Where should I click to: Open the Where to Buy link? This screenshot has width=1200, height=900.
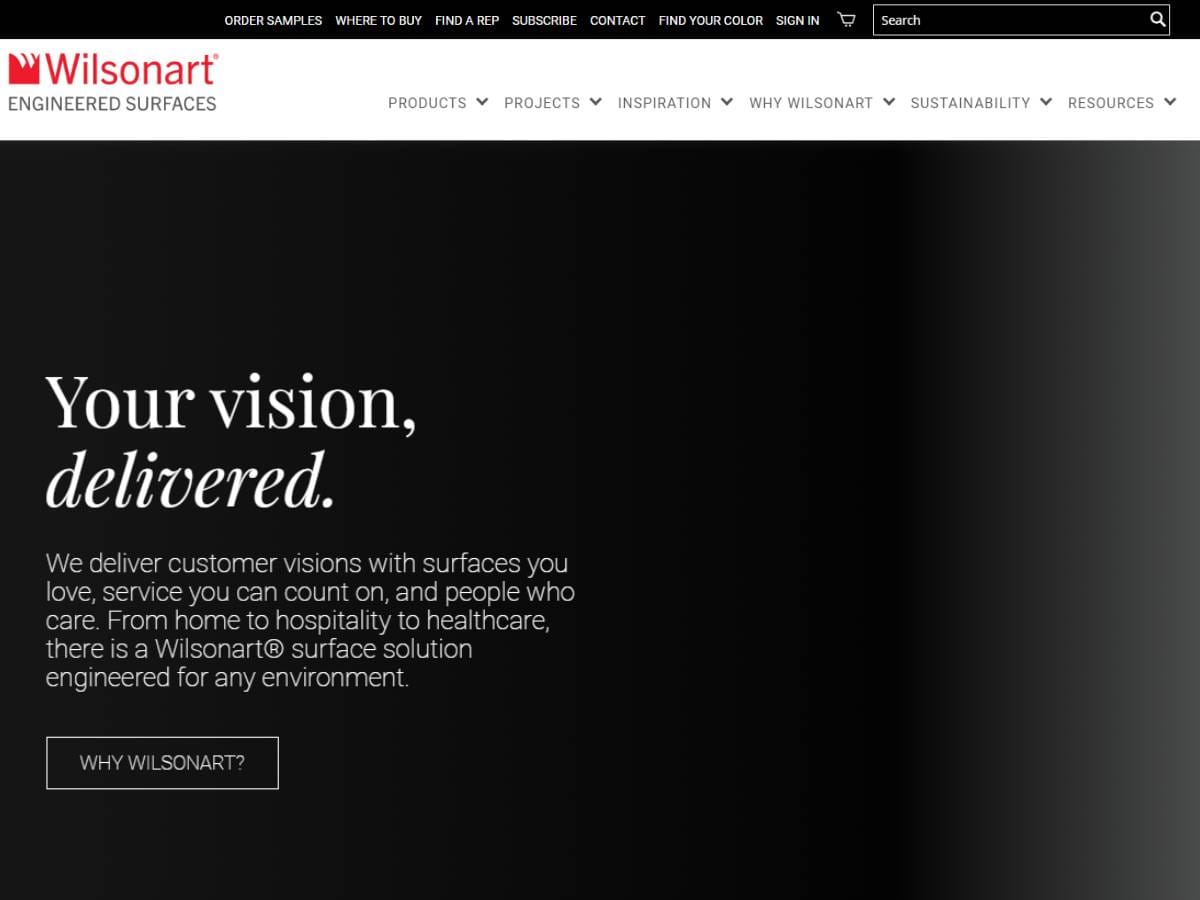tap(378, 20)
